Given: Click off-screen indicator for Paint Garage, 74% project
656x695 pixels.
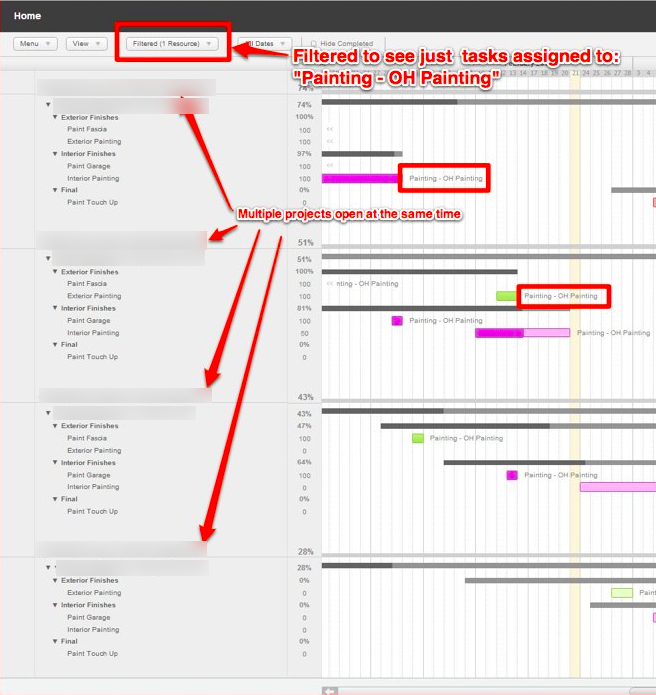Looking at the screenshot, I should pyautogui.click(x=329, y=166).
